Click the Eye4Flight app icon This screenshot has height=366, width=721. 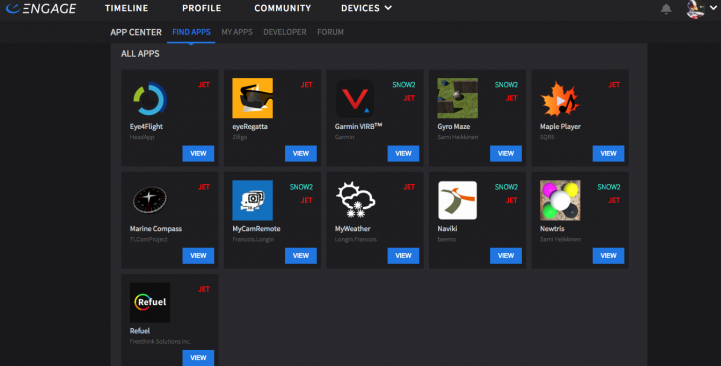point(150,98)
